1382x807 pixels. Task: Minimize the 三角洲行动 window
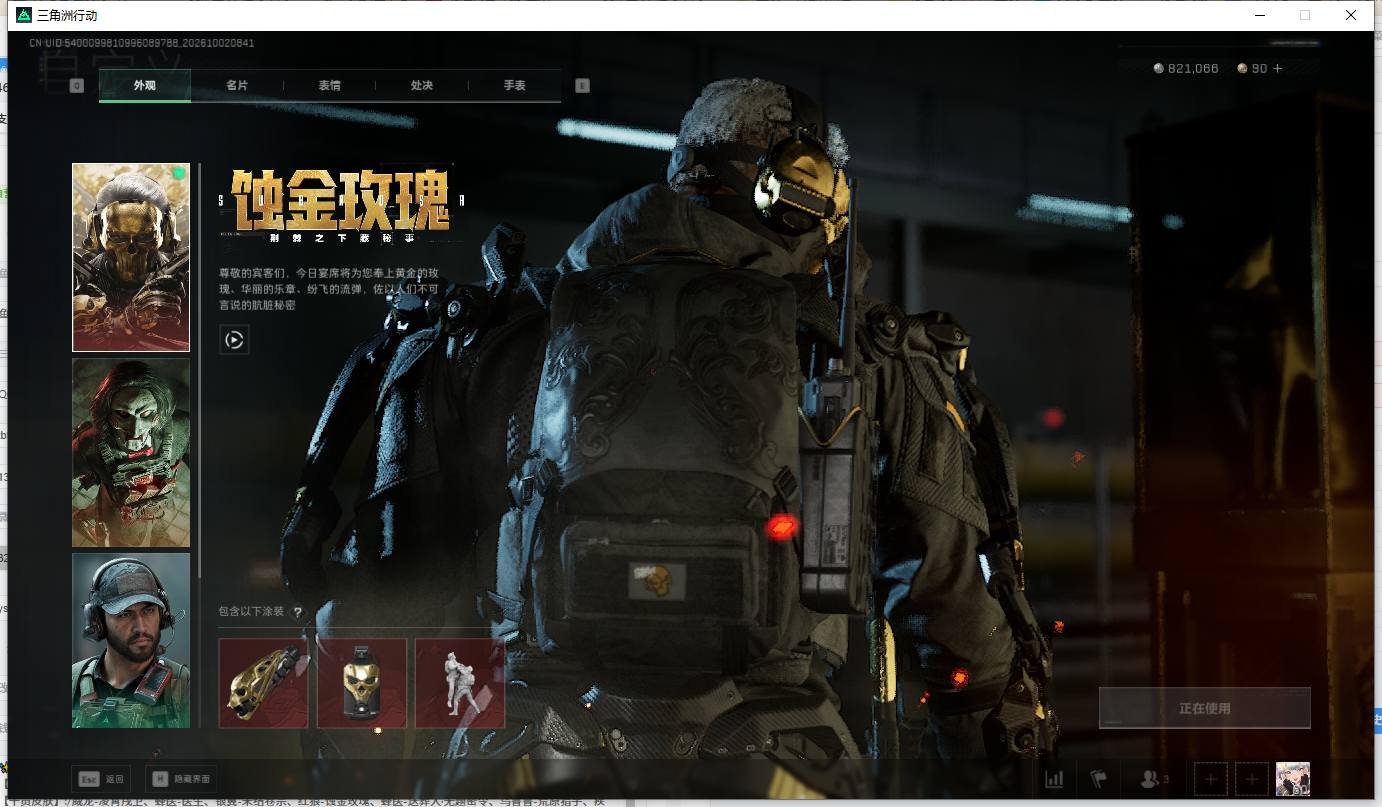click(1259, 16)
